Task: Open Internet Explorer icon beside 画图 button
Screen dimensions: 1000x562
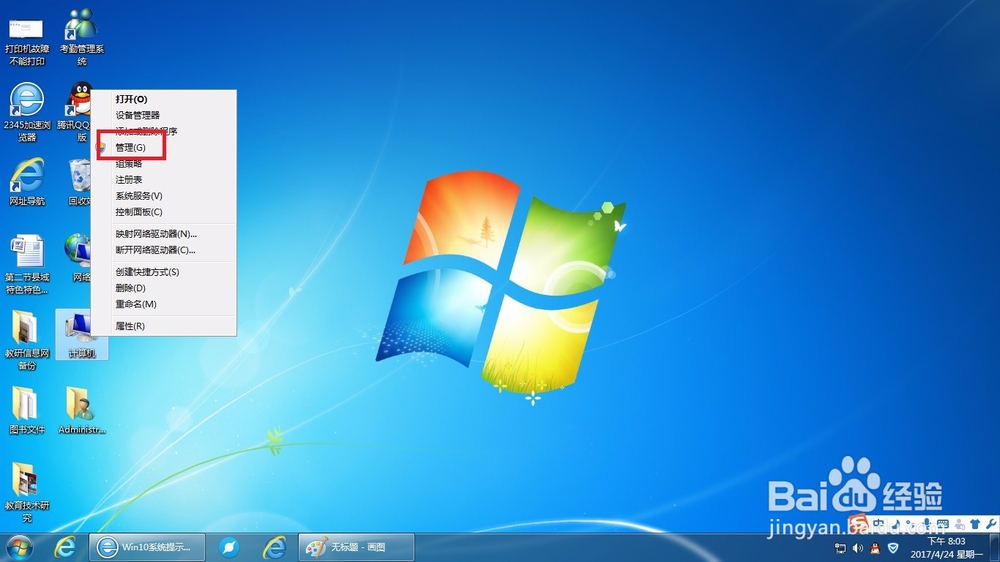Action: [274, 547]
